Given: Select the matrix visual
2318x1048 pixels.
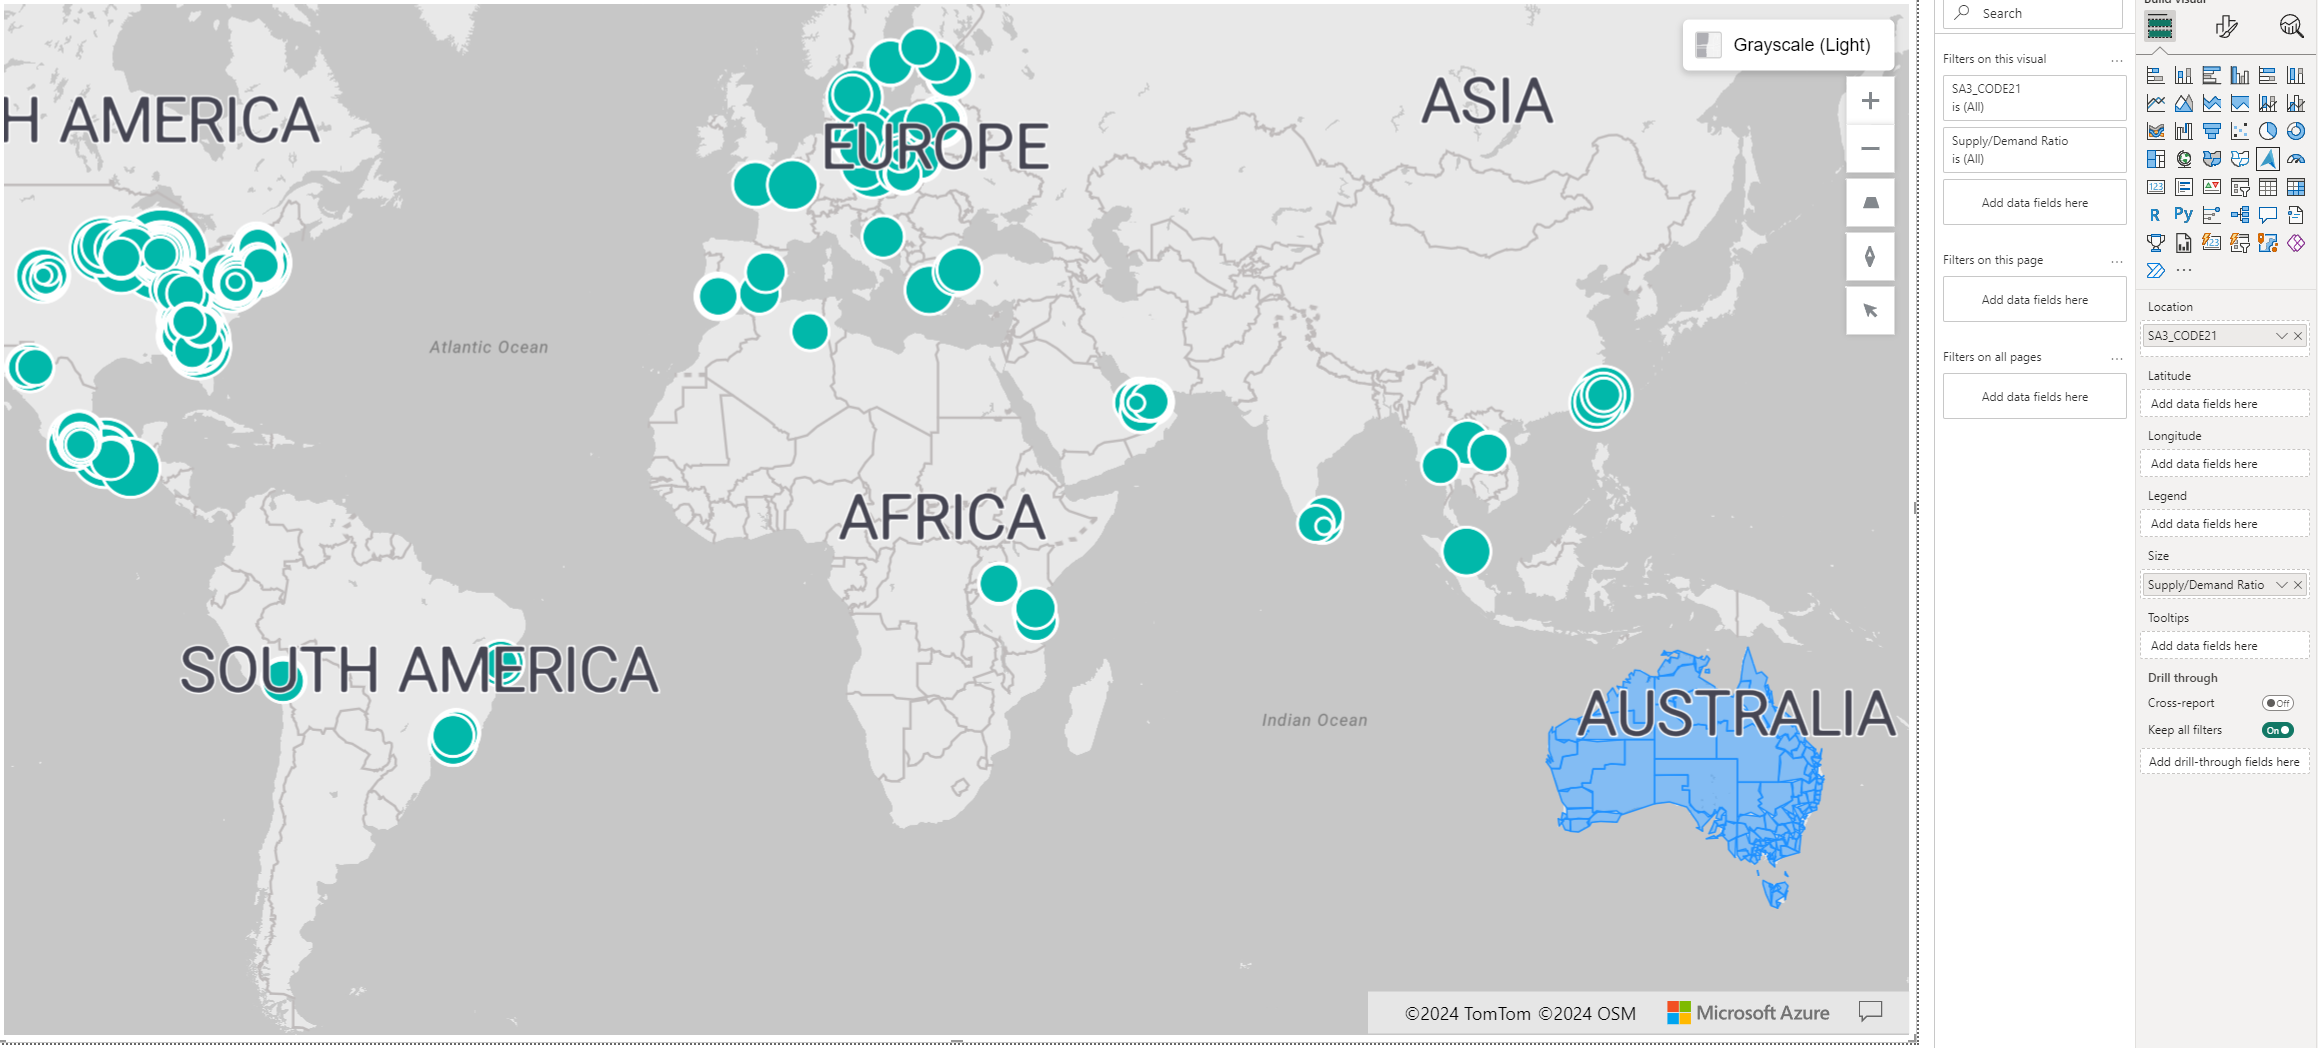Looking at the screenshot, I should (2296, 187).
